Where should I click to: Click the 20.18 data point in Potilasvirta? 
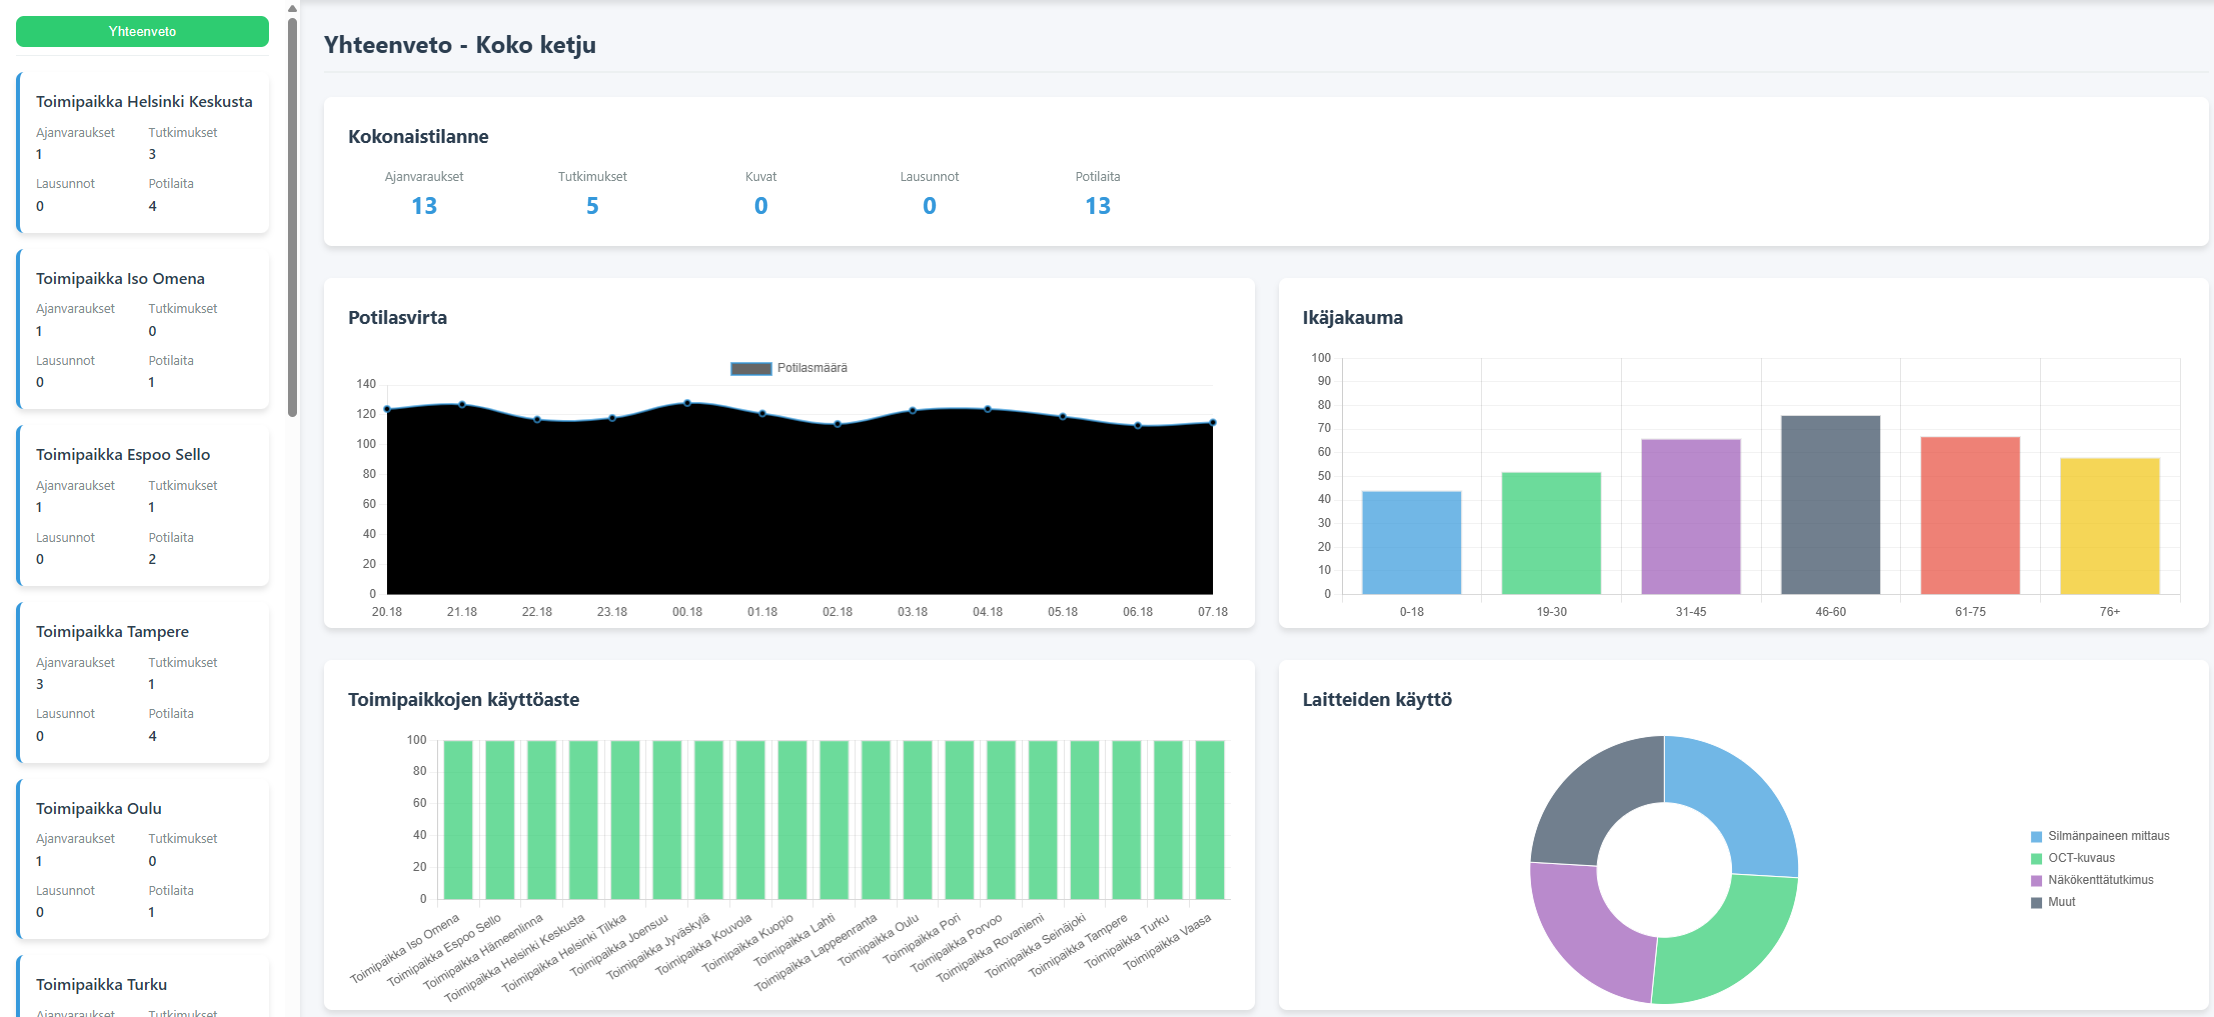pos(387,409)
